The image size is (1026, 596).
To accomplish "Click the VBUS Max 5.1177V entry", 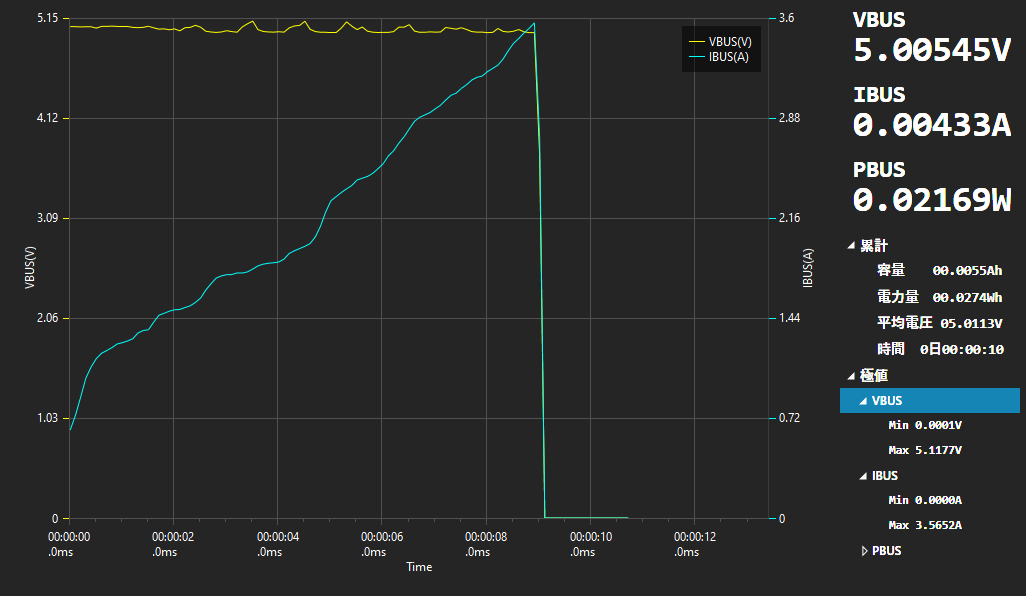I will [925, 450].
